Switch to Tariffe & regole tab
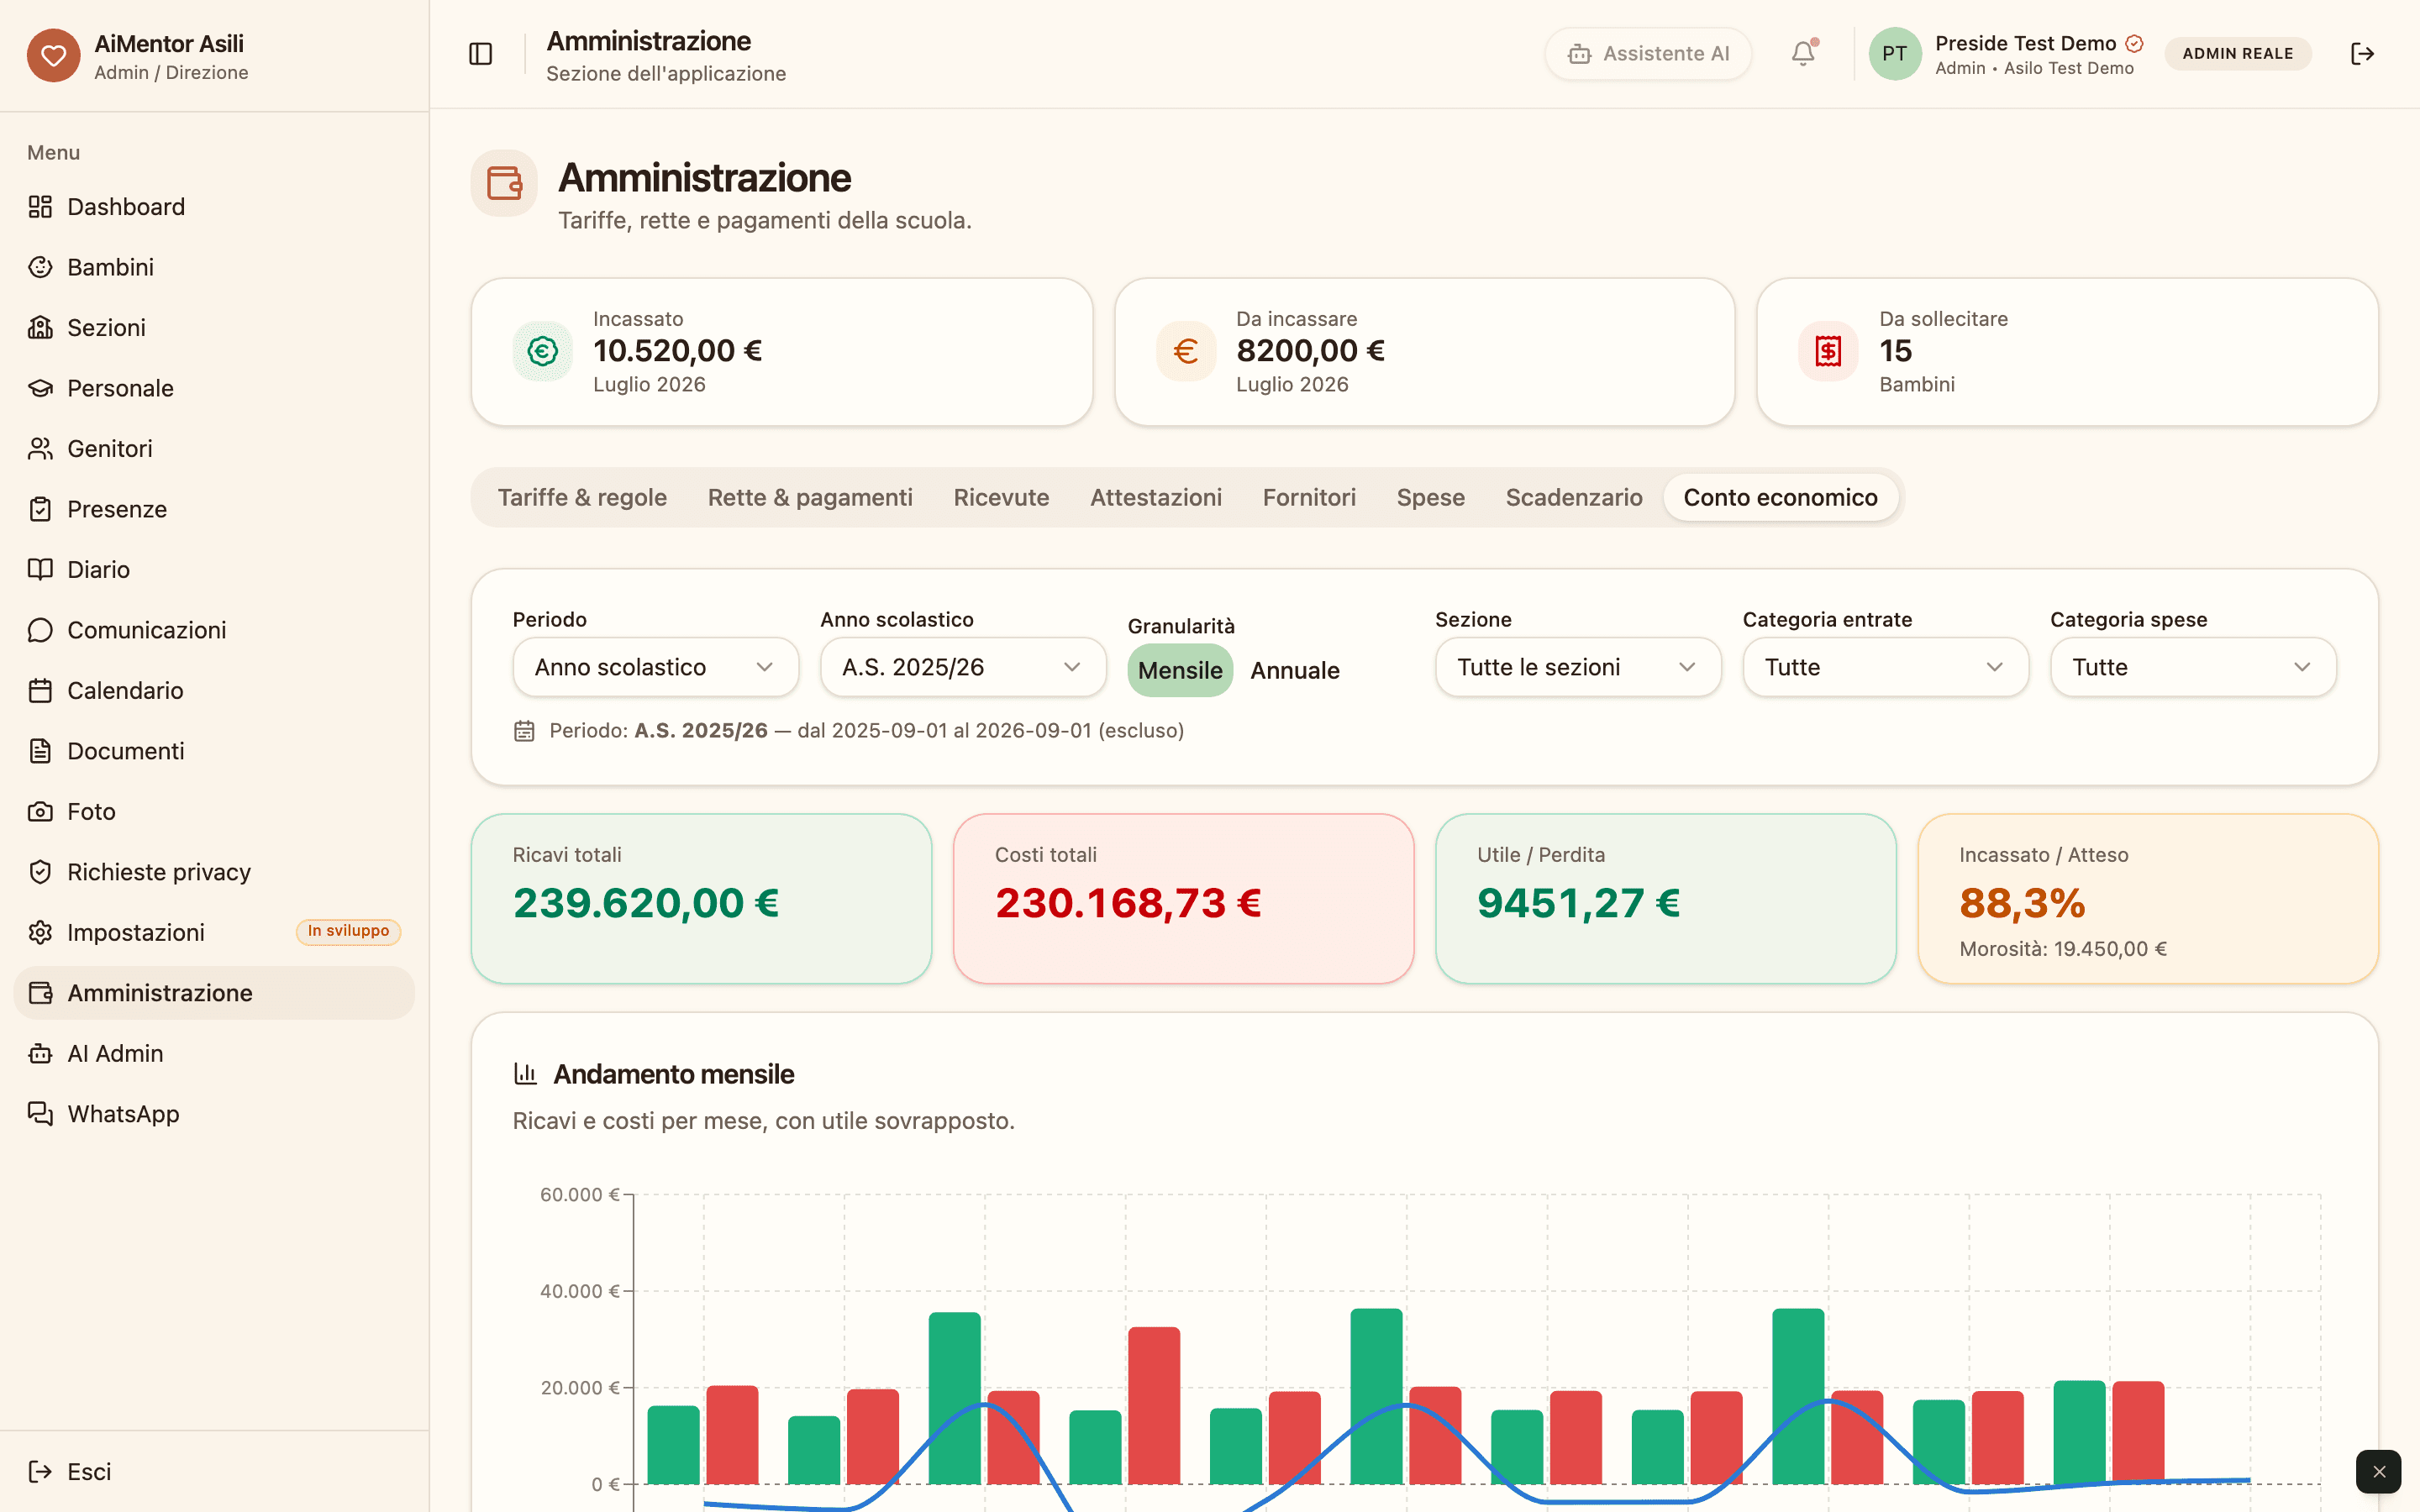Screen dimensions: 2420x1512 [582, 498]
